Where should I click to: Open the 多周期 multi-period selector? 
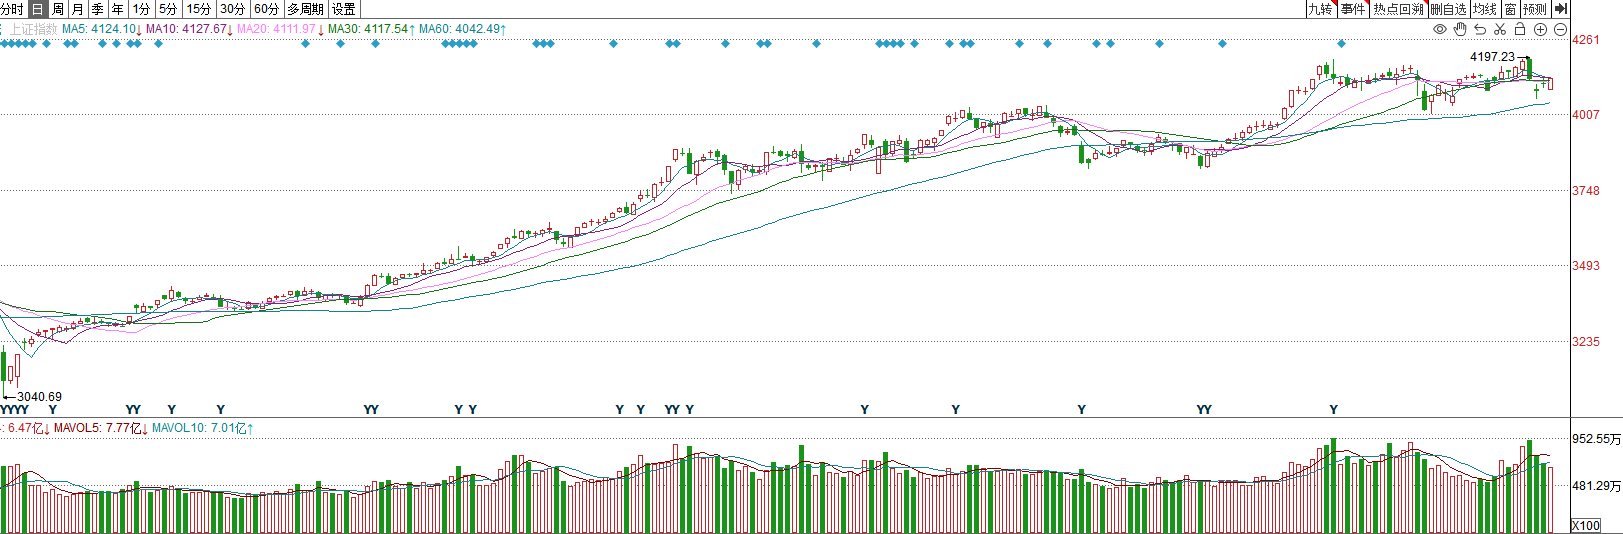[x=306, y=9]
